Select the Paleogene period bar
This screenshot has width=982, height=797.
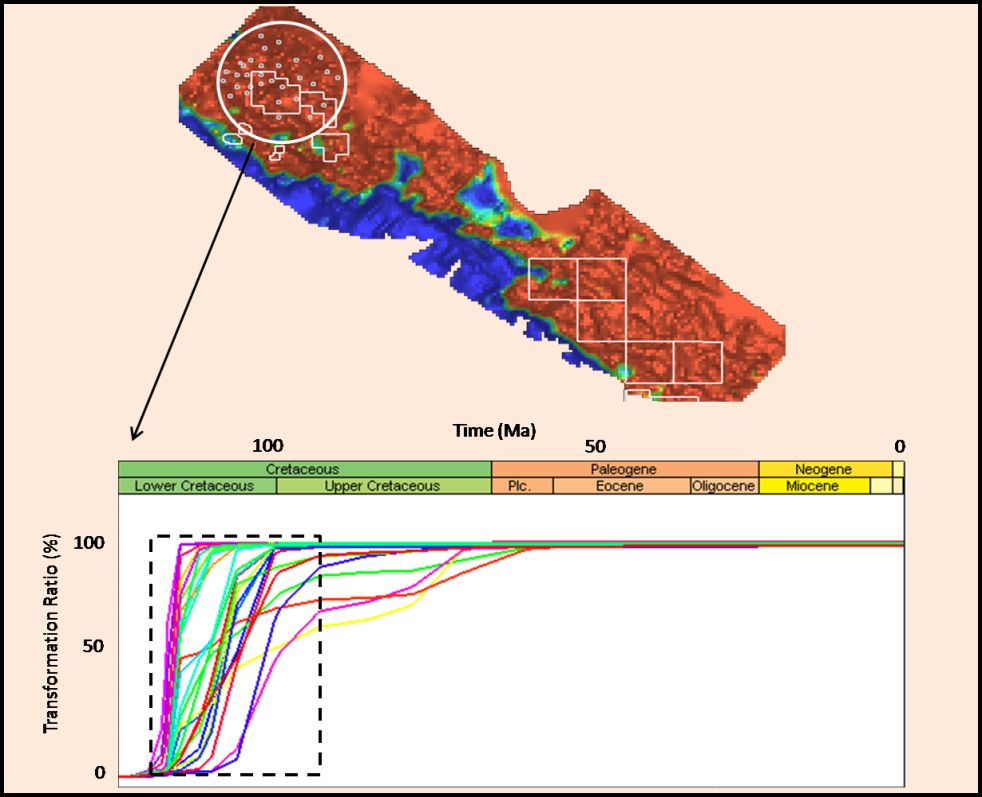click(x=624, y=469)
